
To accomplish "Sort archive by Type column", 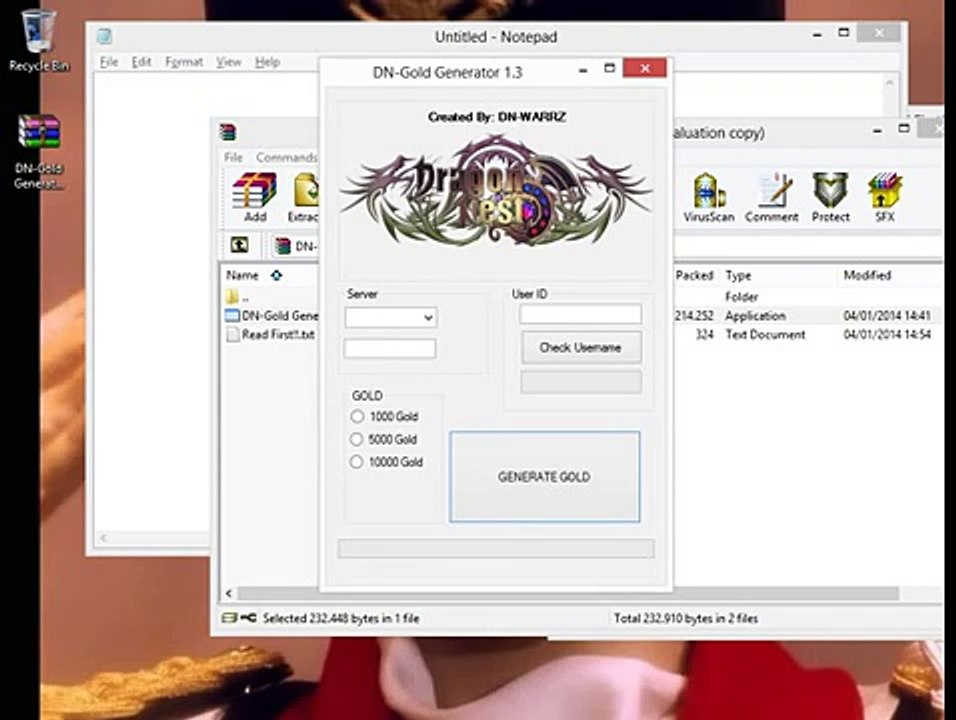I will (738, 276).
